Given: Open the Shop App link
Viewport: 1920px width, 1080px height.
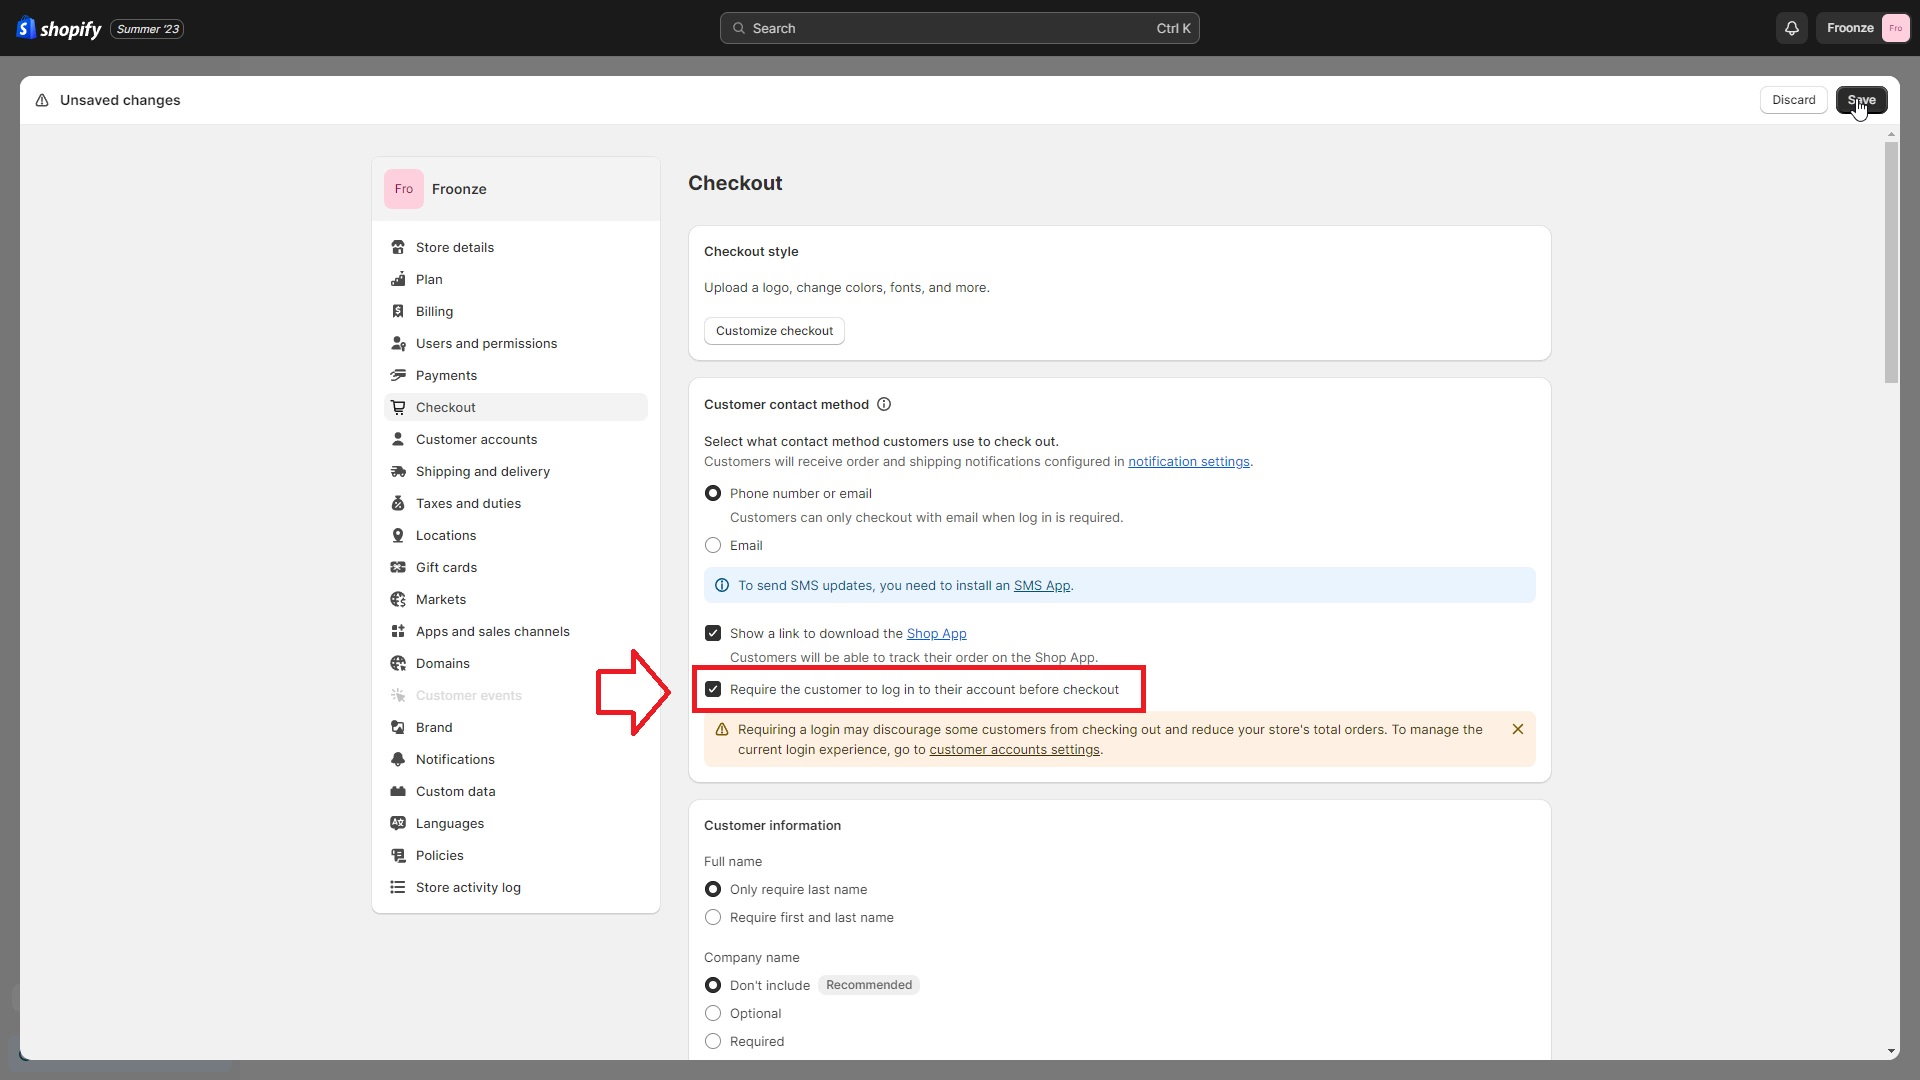Looking at the screenshot, I should coord(936,634).
